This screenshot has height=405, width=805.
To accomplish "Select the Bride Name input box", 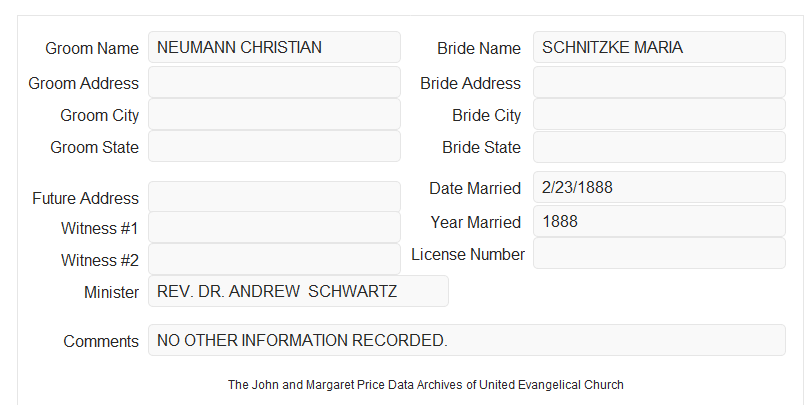I will pos(659,47).
